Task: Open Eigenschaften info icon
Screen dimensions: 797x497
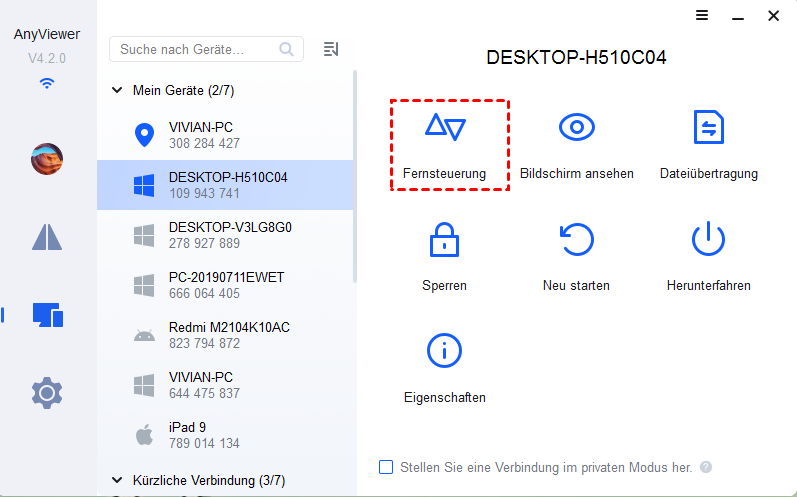Action: click(444, 350)
